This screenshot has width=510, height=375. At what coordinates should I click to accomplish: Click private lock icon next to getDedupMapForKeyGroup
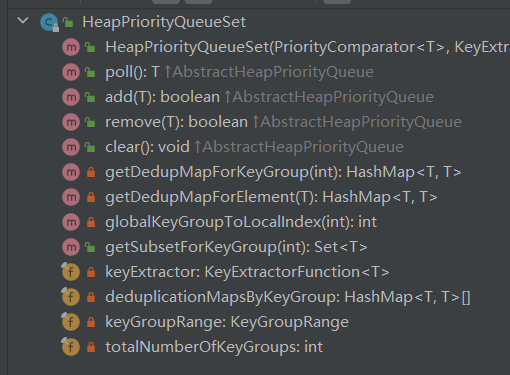[x=91, y=172]
